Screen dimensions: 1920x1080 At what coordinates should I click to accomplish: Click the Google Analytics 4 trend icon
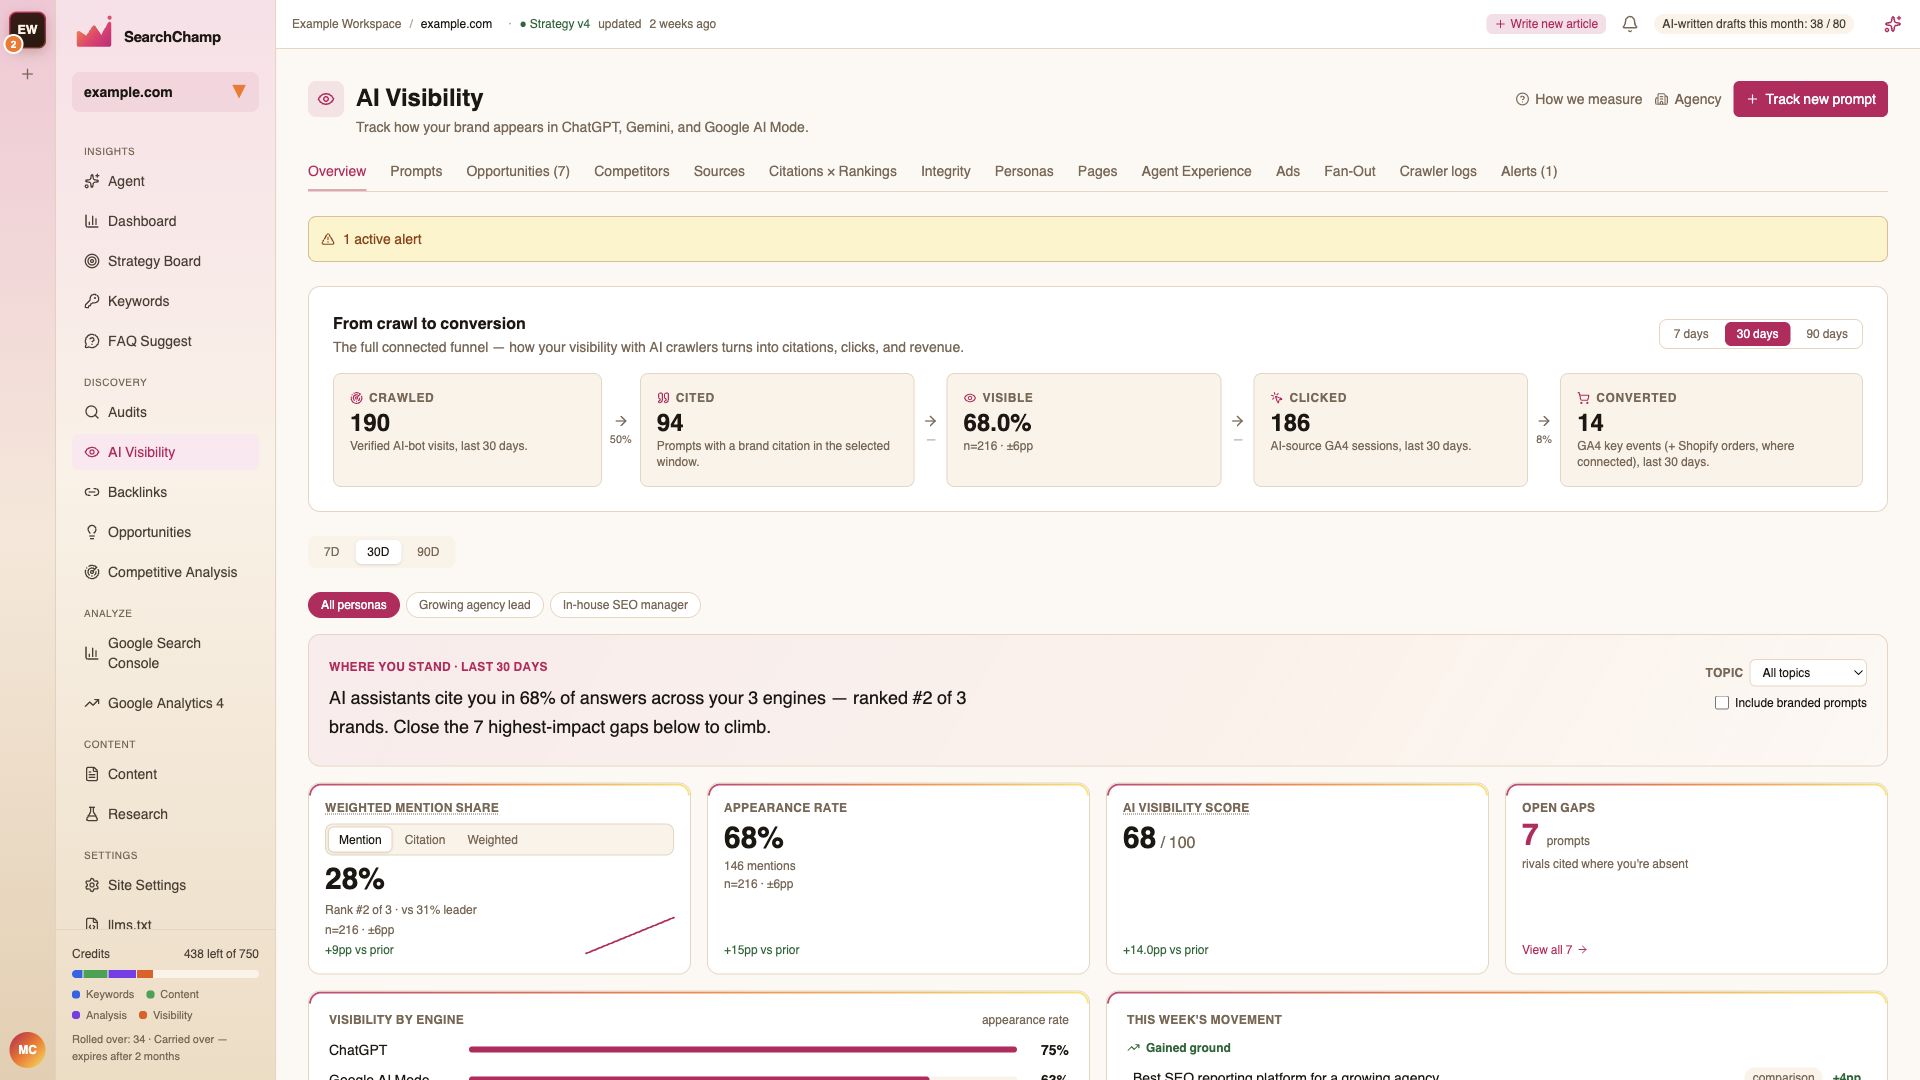click(92, 703)
